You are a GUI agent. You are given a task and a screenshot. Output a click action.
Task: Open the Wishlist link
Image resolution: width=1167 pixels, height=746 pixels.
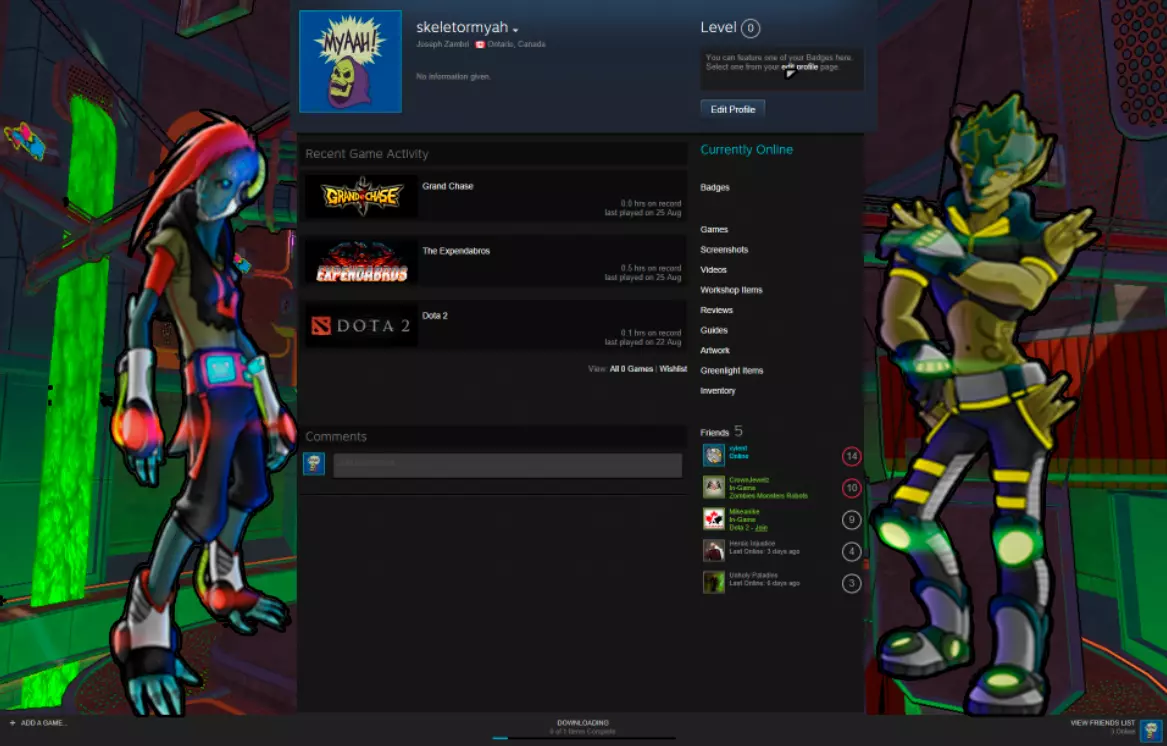click(x=673, y=369)
